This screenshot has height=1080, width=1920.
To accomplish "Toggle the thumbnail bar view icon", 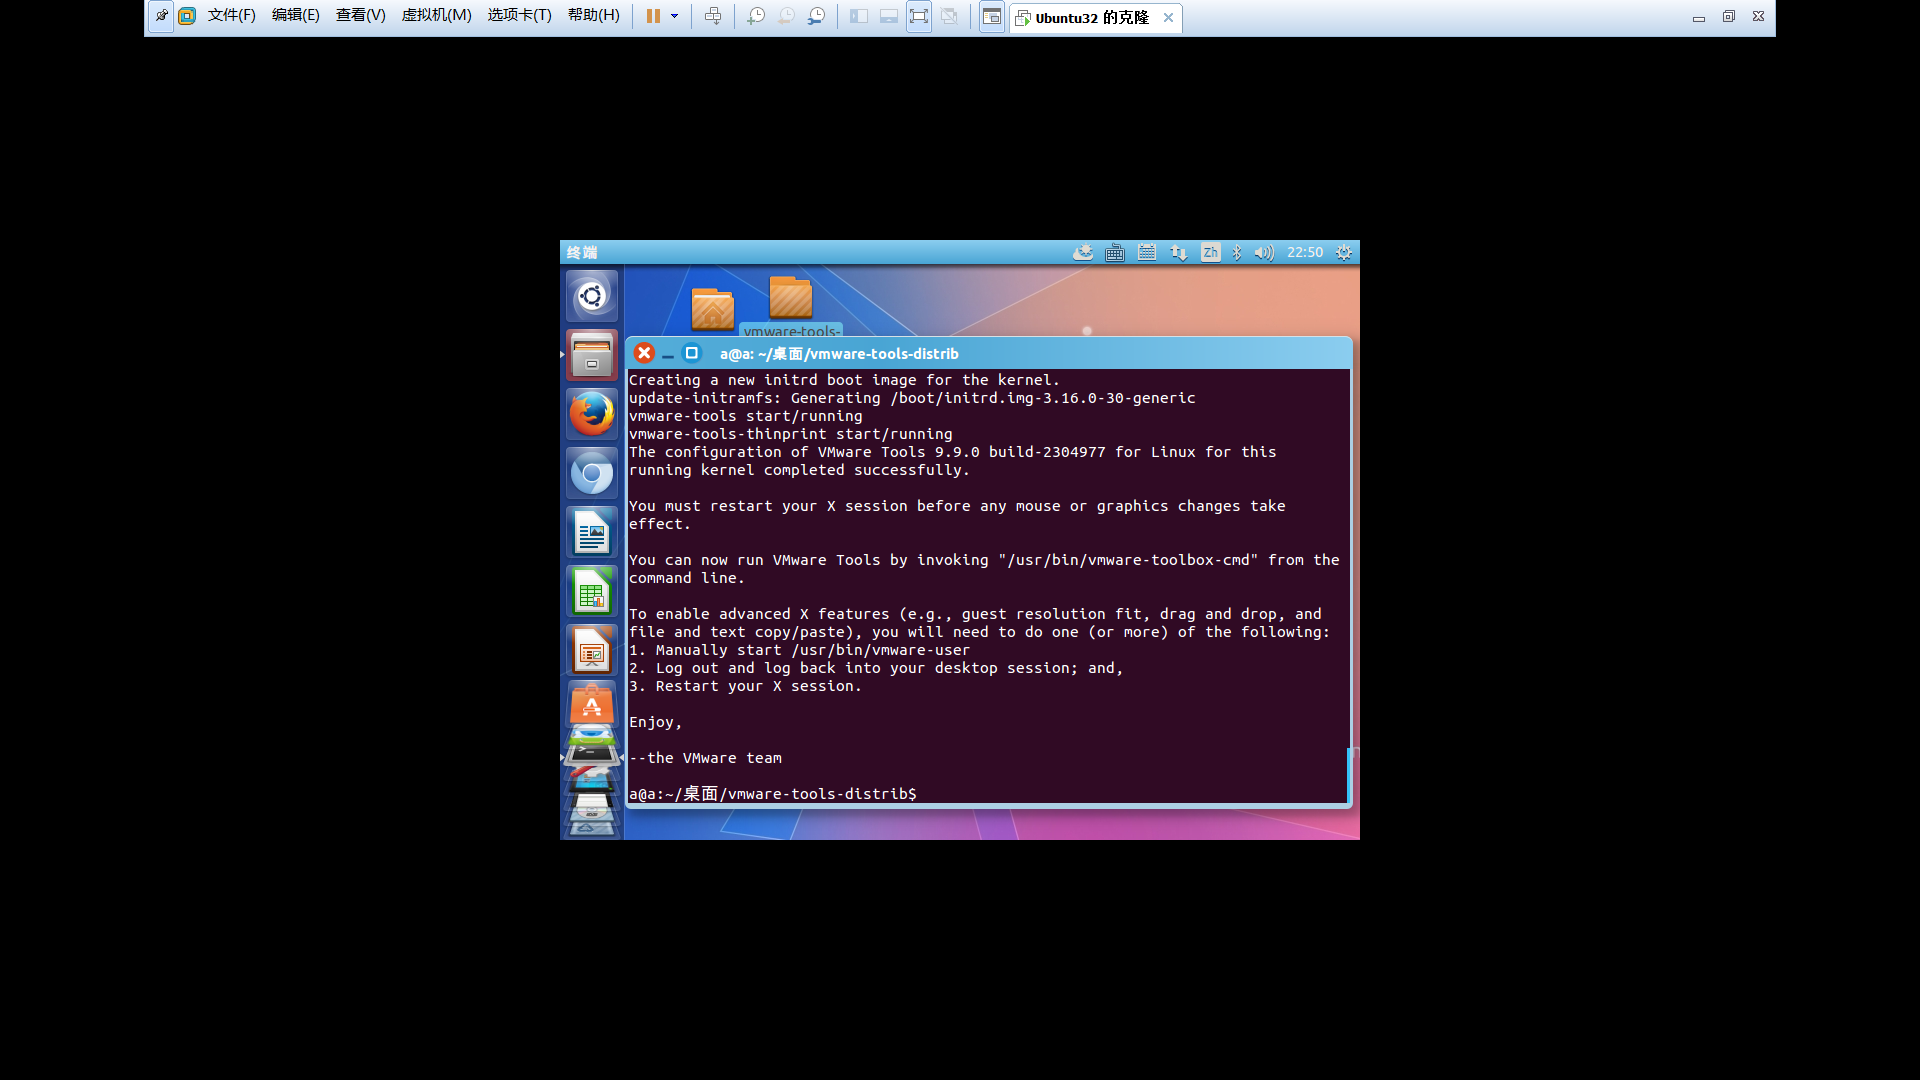I will pos(888,16).
